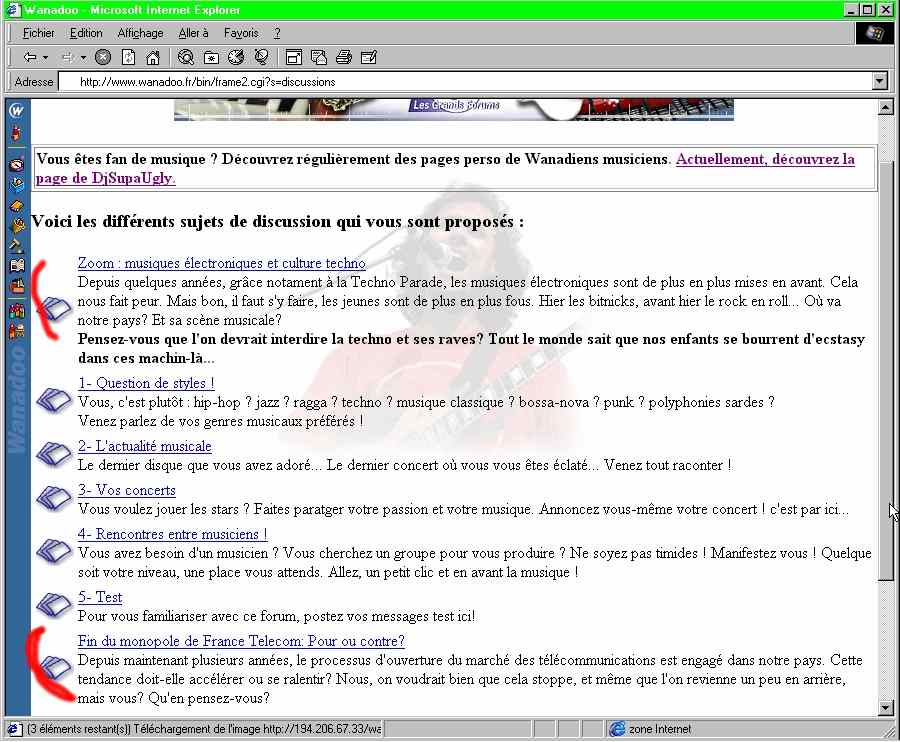The width and height of the screenshot is (900, 742).
Task: Click the compass icon in Wanadoo sidebar
Action: coord(17,165)
